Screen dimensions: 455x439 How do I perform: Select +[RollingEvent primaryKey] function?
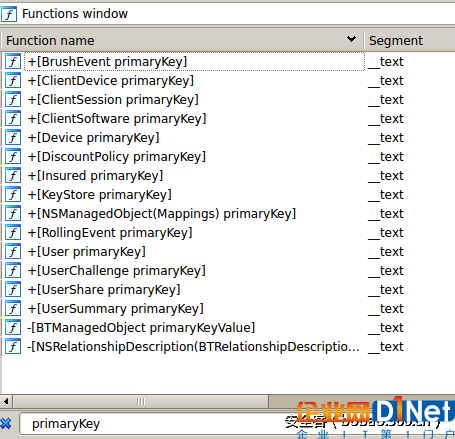[110, 232]
